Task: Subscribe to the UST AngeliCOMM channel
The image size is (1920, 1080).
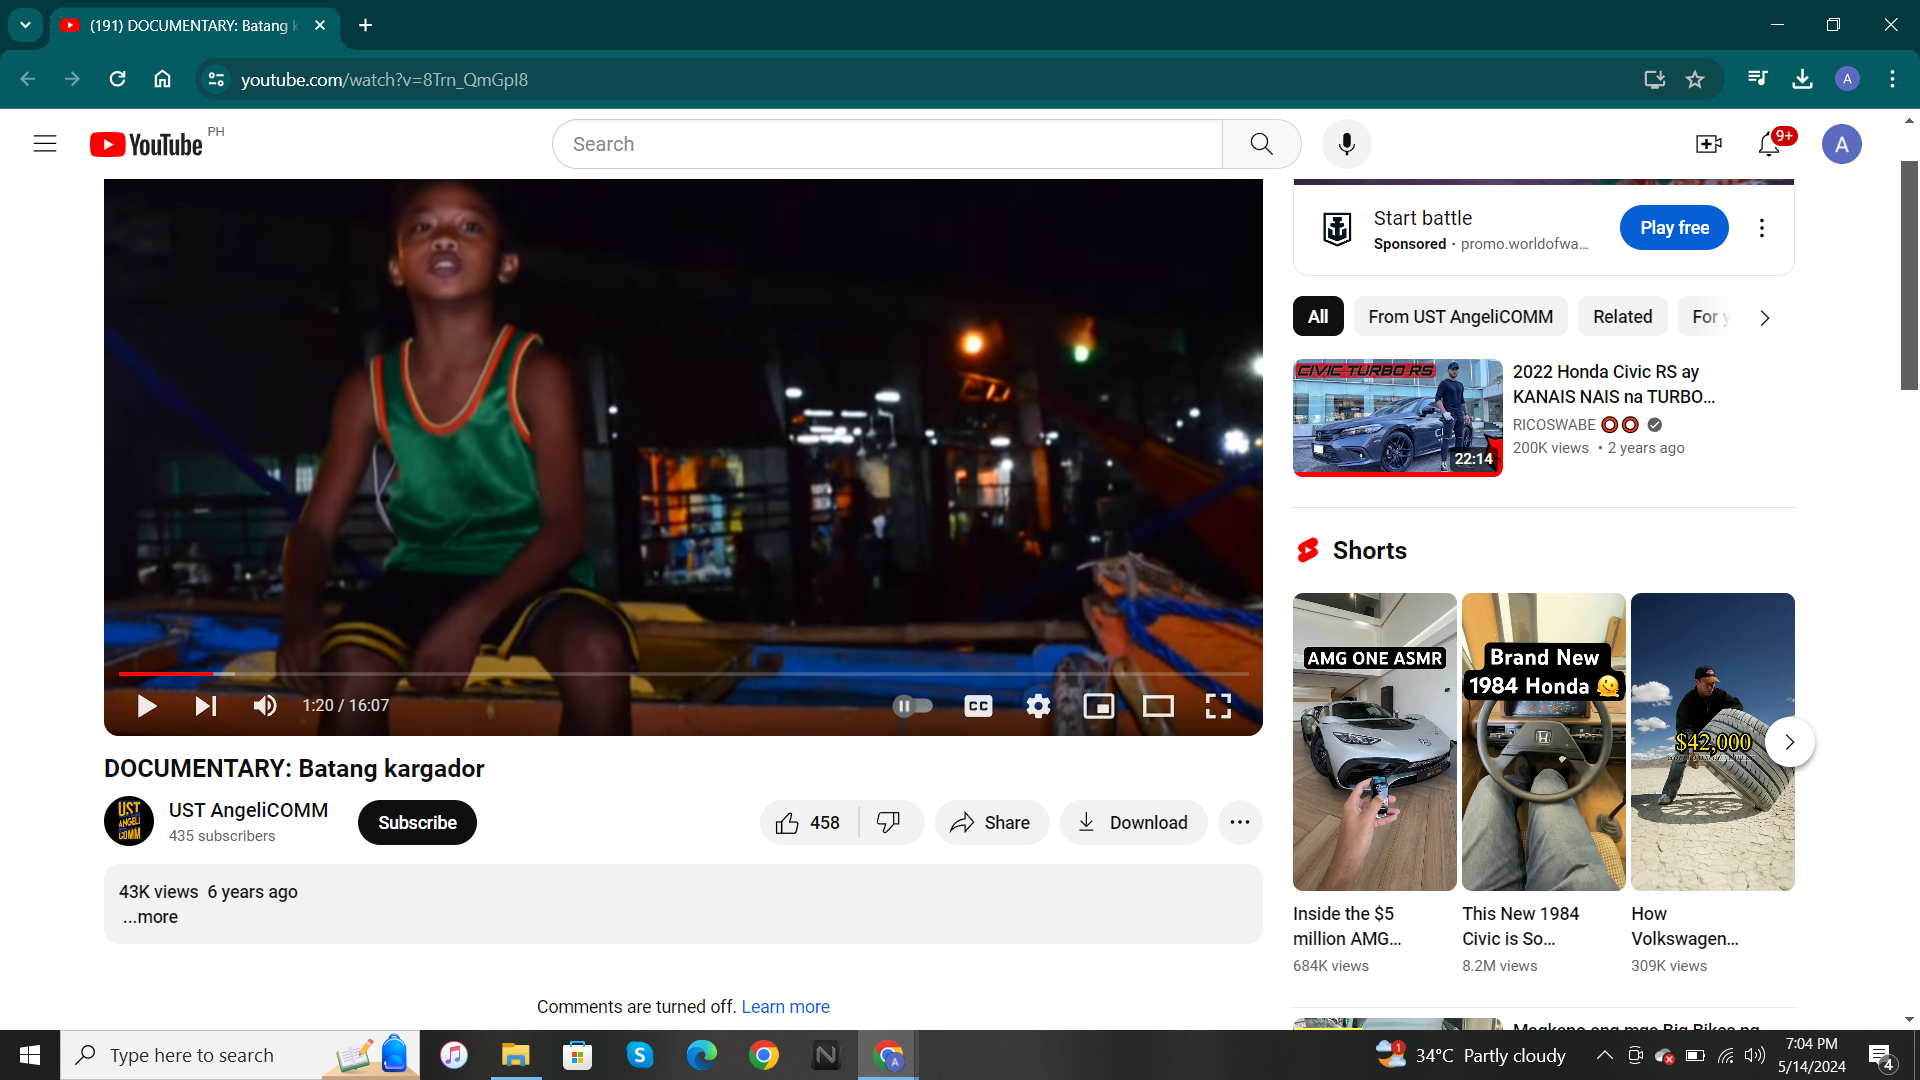Action: point(417,822)
